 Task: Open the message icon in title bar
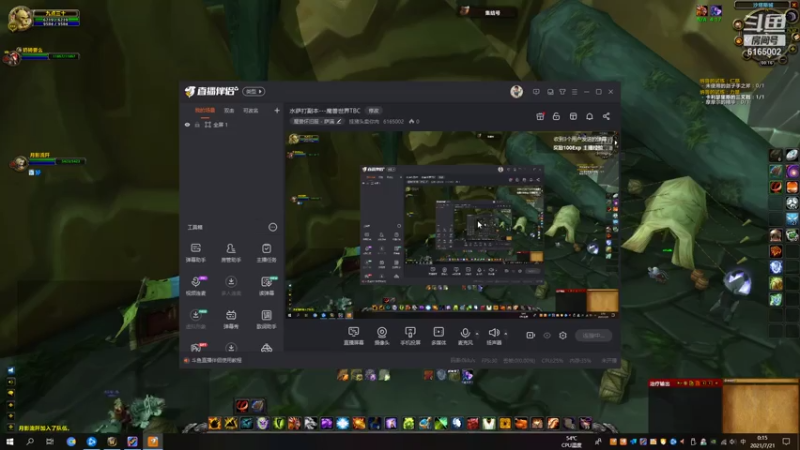[536, 92]
